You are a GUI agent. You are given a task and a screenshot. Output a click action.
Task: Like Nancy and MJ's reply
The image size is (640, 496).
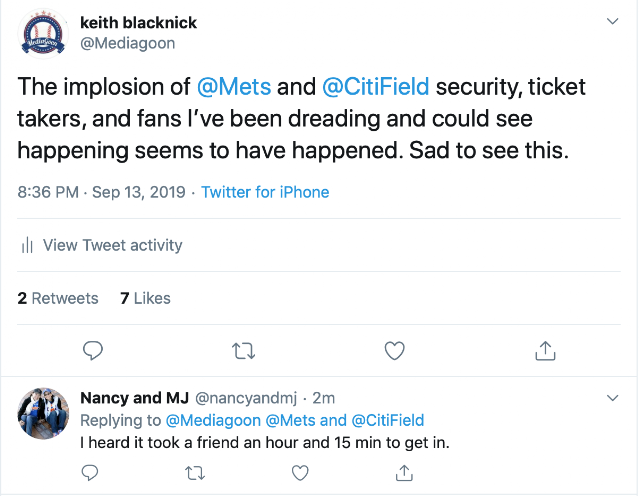point(300,473)
